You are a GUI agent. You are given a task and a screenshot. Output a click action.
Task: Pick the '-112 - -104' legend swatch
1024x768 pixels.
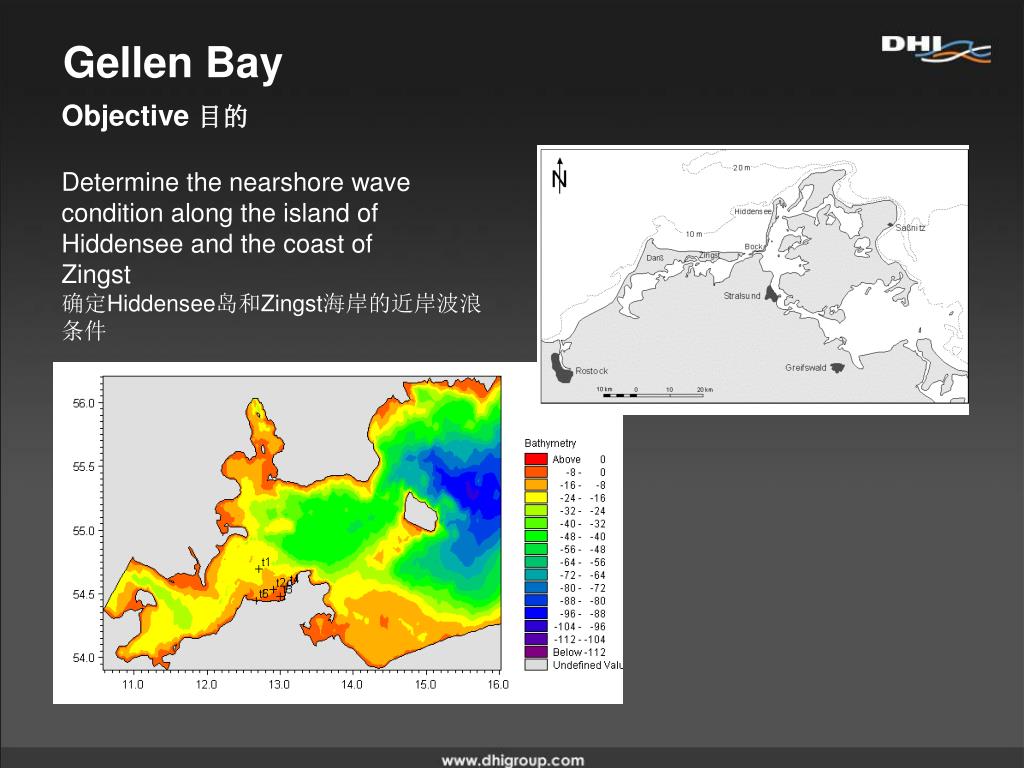pos(536,639)
